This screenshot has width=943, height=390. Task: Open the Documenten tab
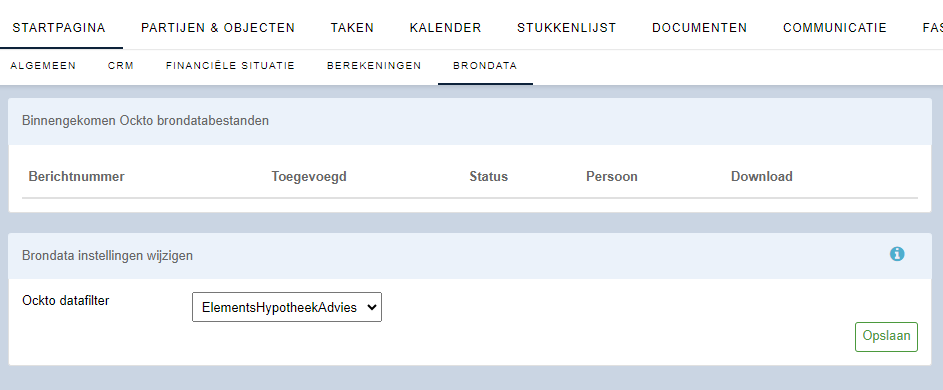pyautogui.click(x=699, y=28)
